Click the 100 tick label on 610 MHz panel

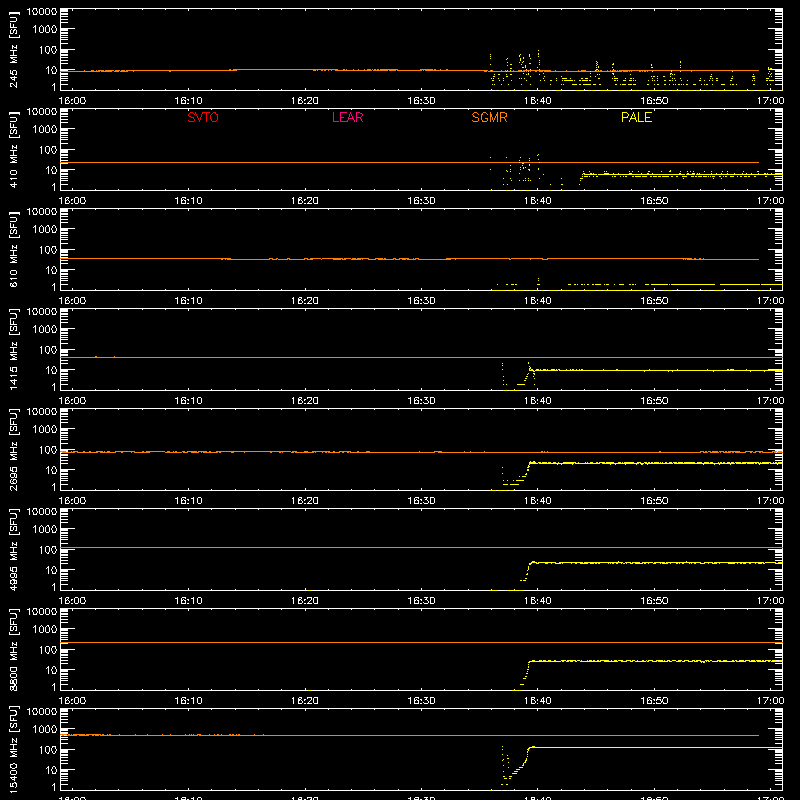(x=48, y=250)
